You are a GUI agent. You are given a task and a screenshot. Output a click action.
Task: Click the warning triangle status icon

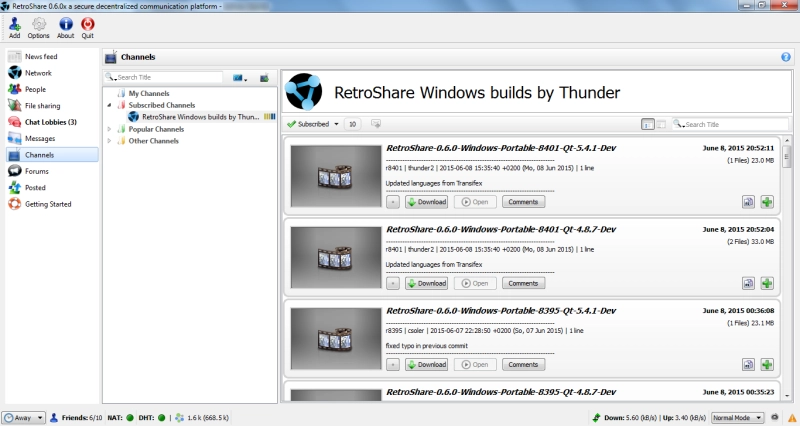tap(792, 418)
